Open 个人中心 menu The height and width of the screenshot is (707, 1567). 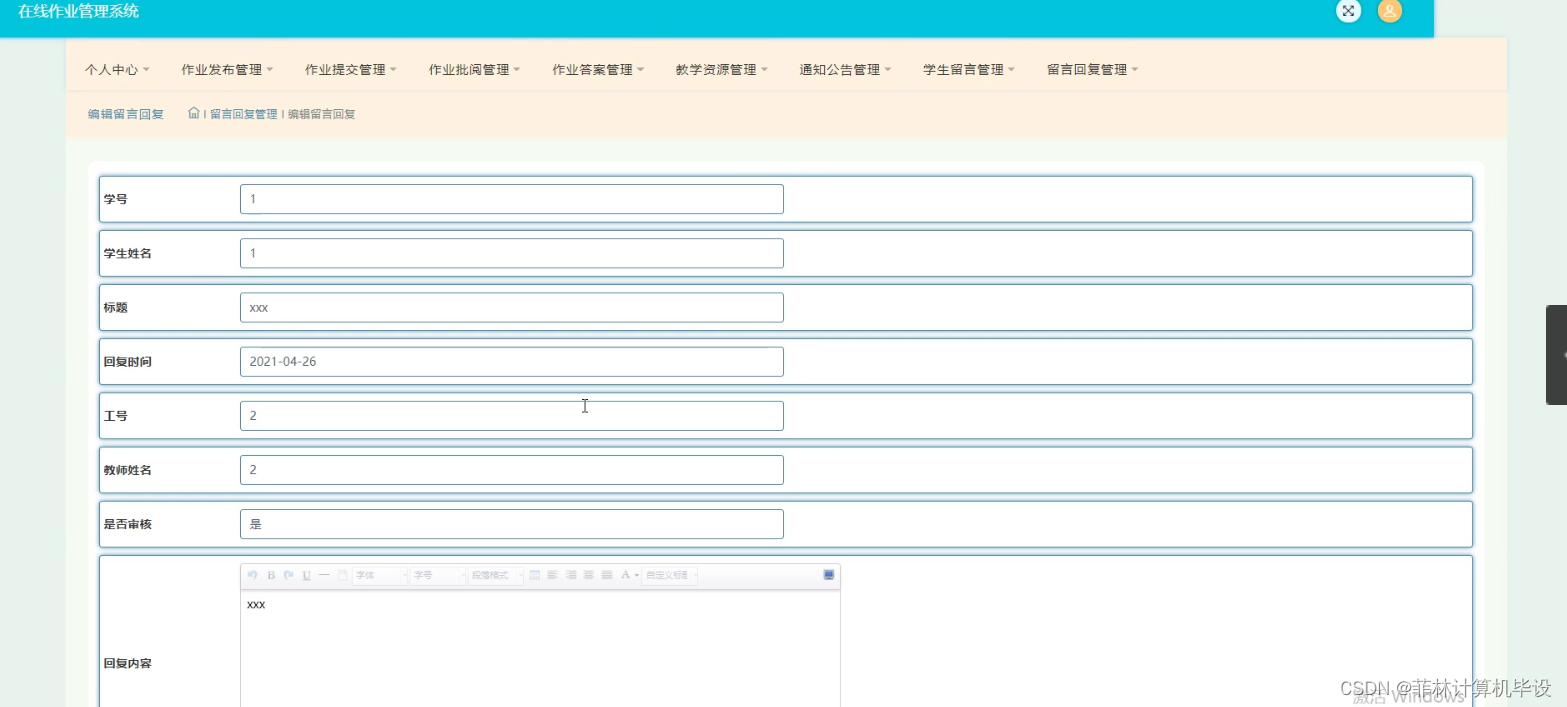(117, 70)
